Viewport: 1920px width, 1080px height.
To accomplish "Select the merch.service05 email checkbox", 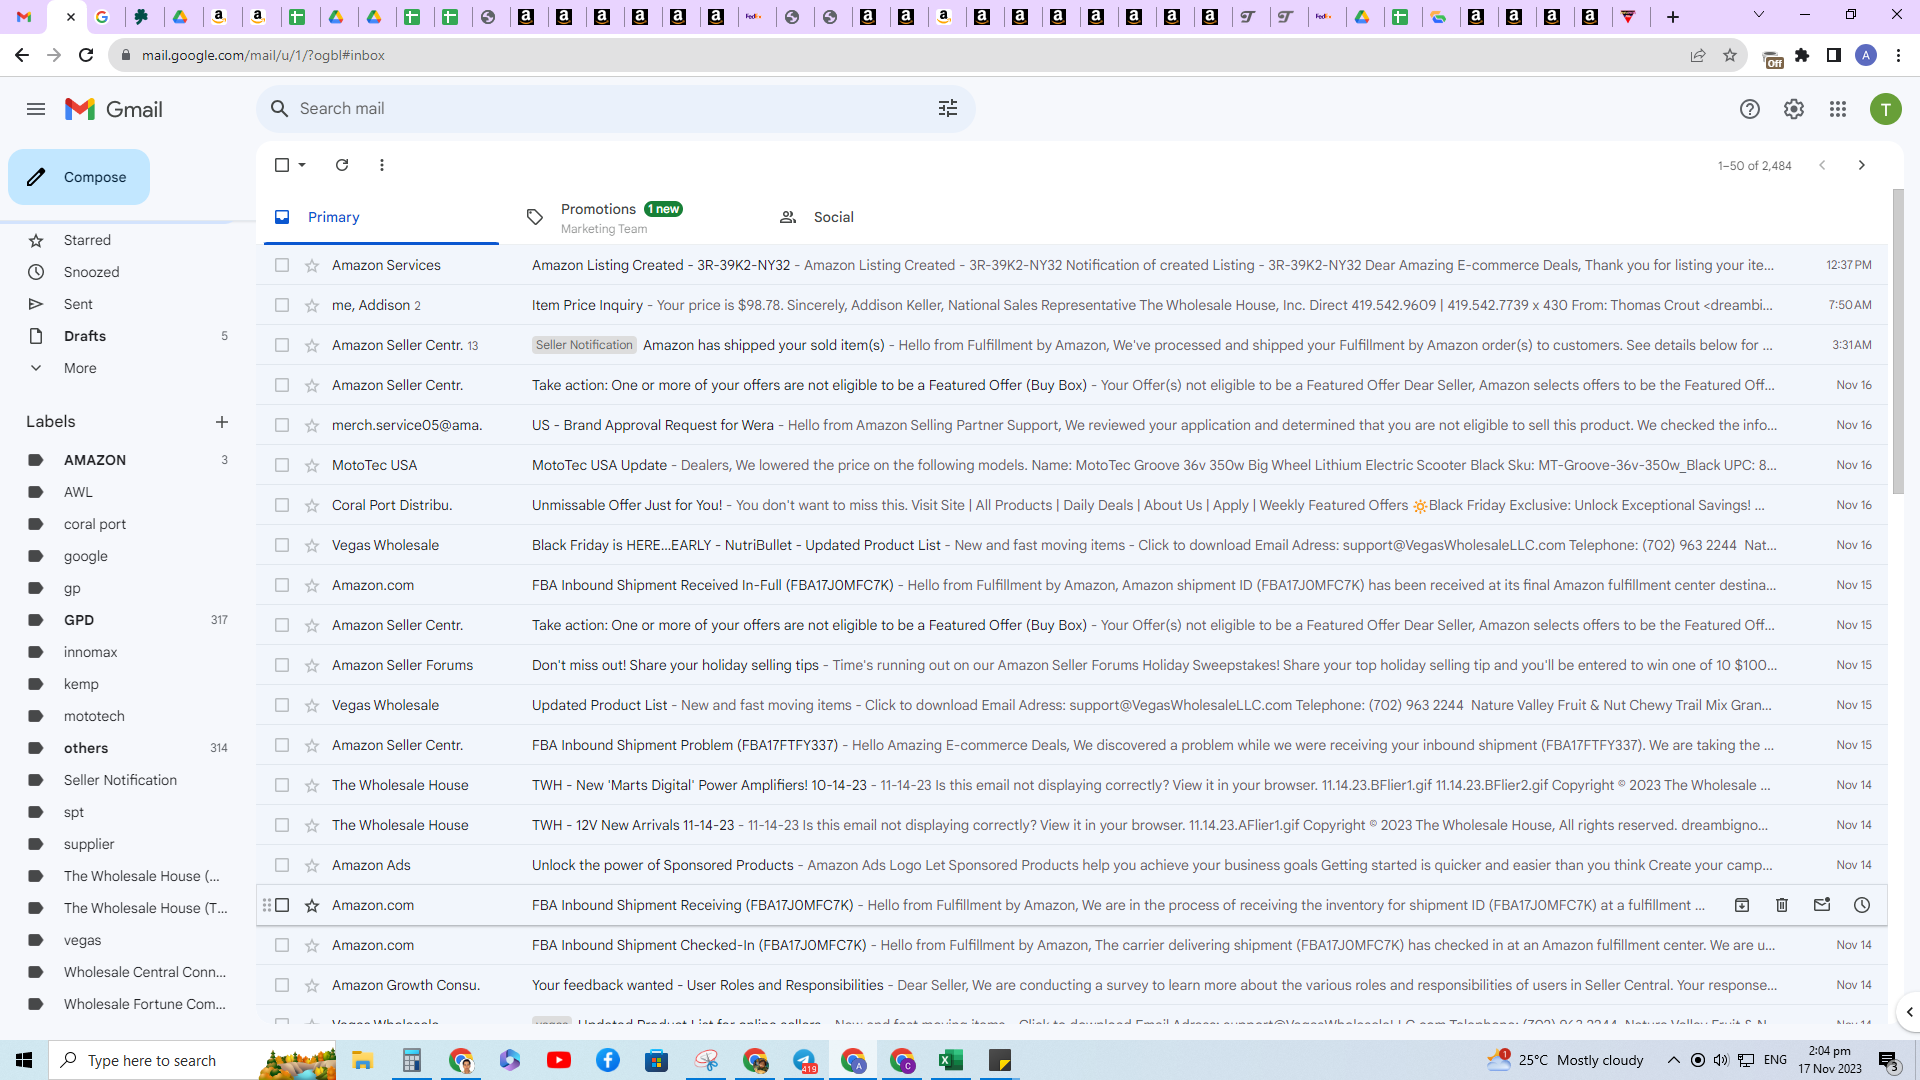I will coord(282,425).
